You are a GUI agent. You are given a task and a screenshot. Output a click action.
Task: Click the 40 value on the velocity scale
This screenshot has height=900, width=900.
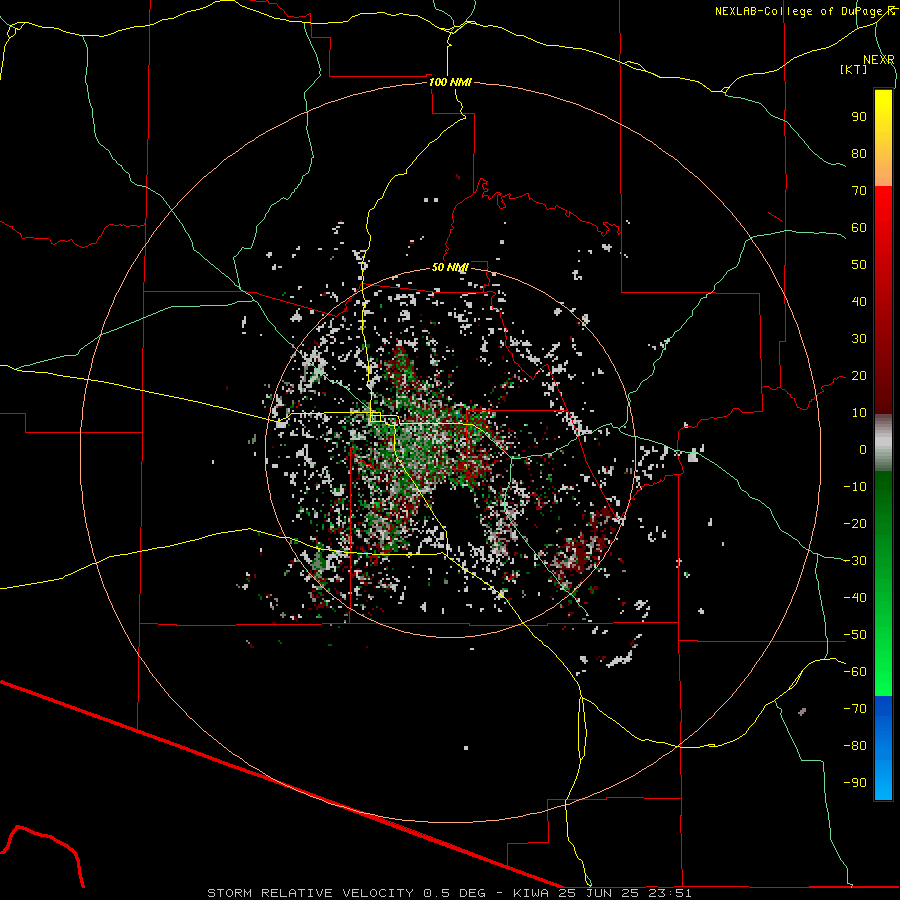coord(859,301)
